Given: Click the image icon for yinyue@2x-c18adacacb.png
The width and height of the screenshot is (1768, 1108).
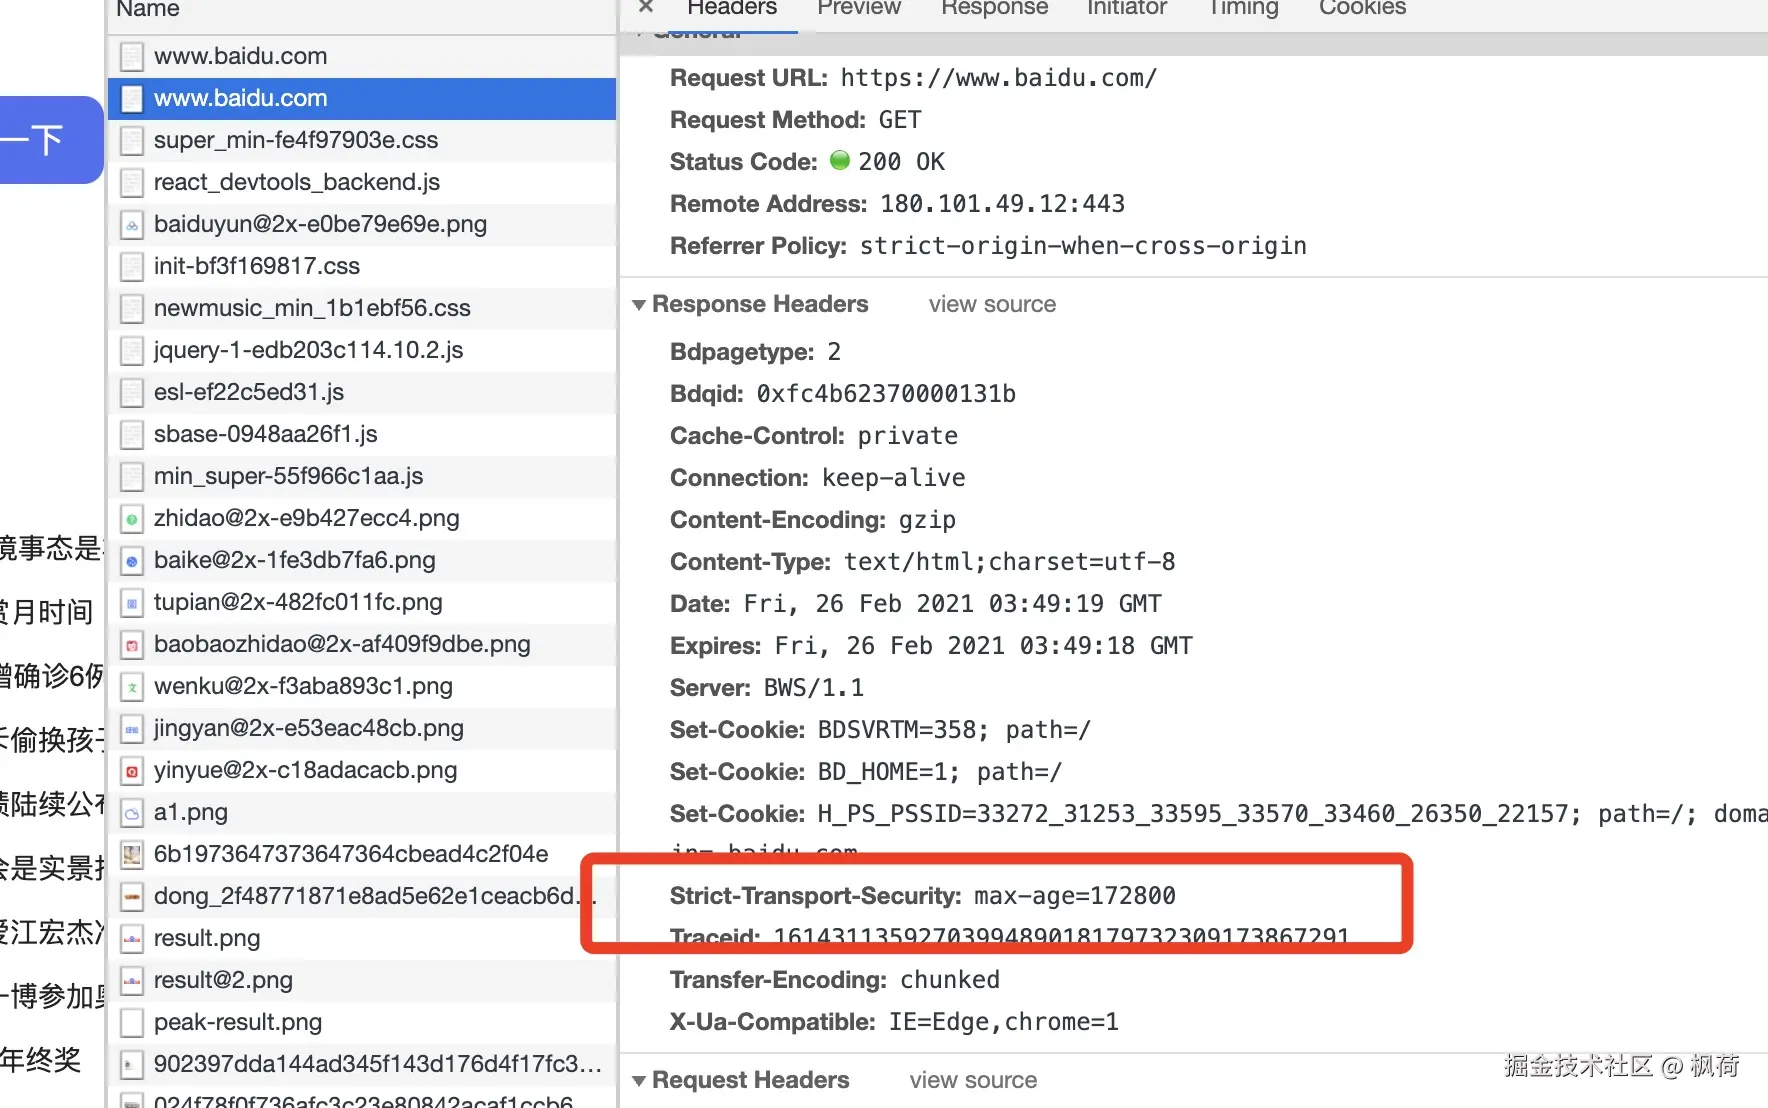Looking at the screenshot, I should (131, 770).
